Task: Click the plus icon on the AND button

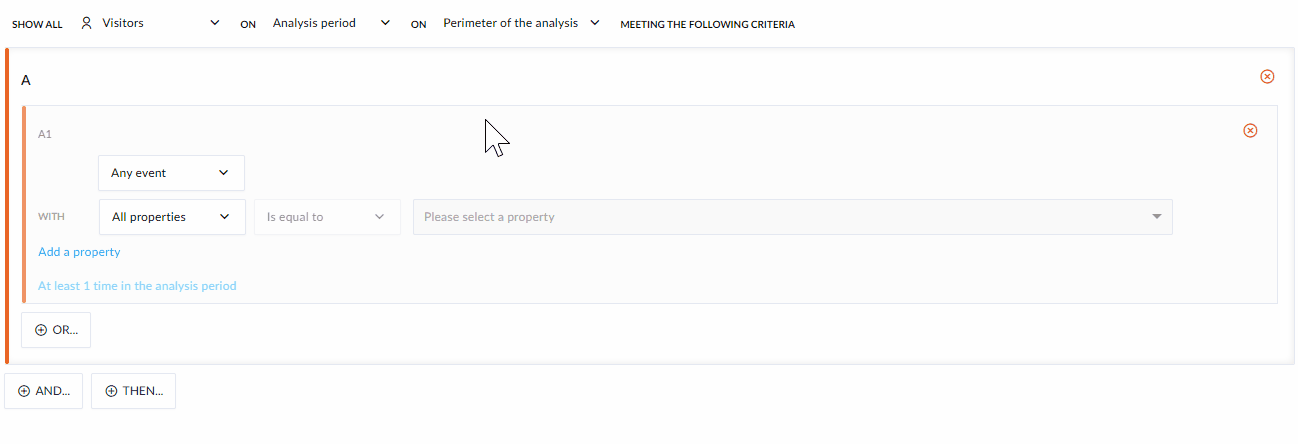Action: [24, 391]
